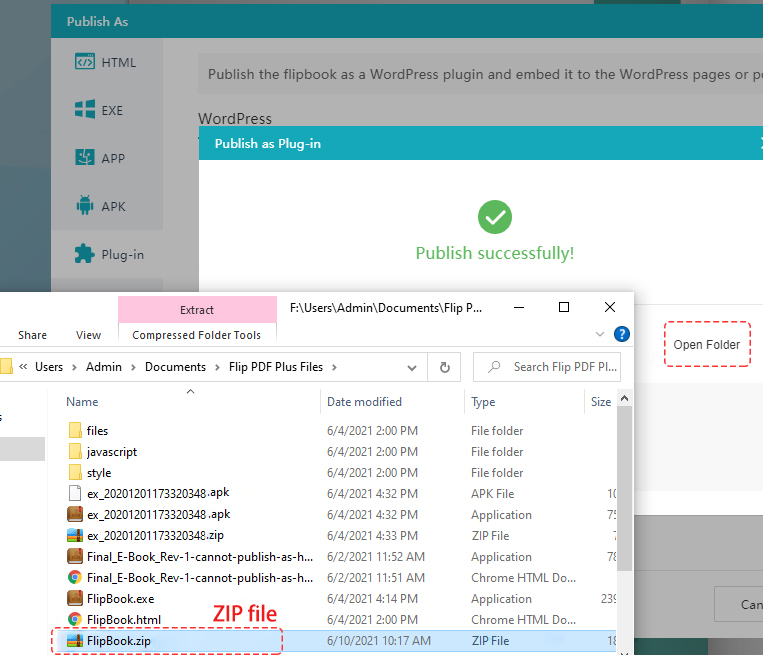Click the 'APK File' type cell
The height and width of the screenshot is (655, 763).
492,494
